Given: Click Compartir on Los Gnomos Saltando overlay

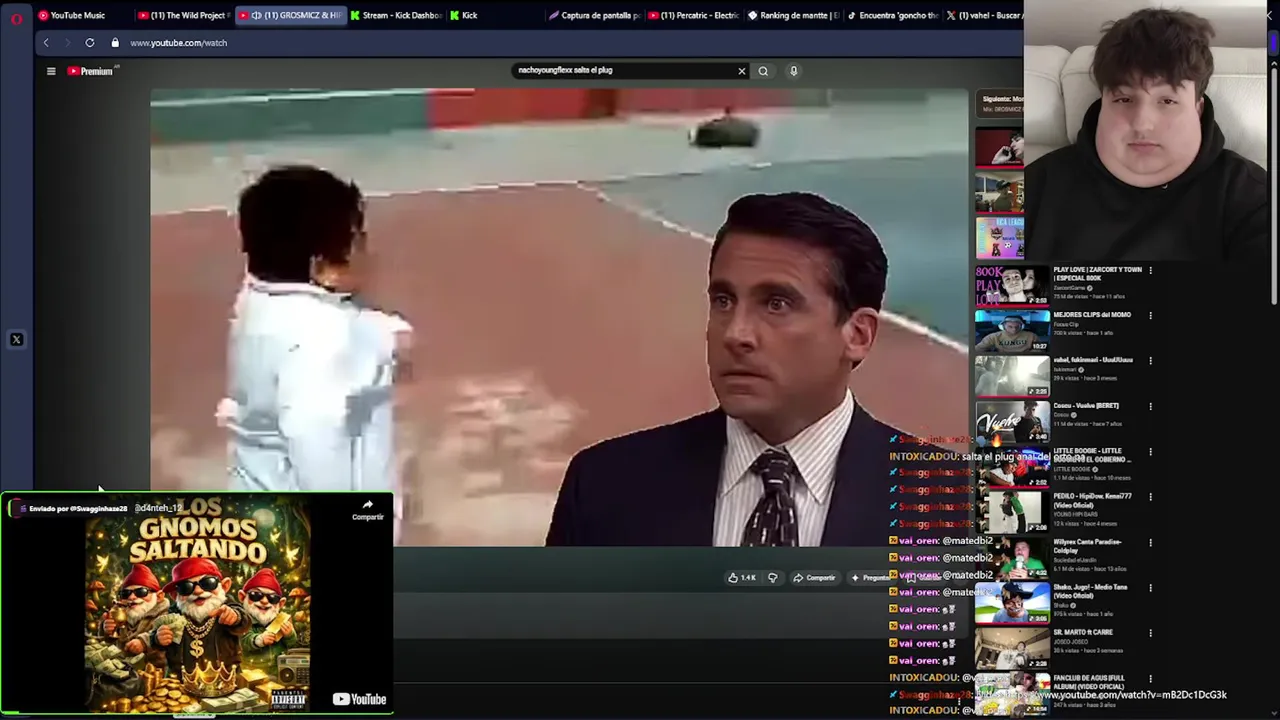Looking at the screenshot, I should [367, 510].
